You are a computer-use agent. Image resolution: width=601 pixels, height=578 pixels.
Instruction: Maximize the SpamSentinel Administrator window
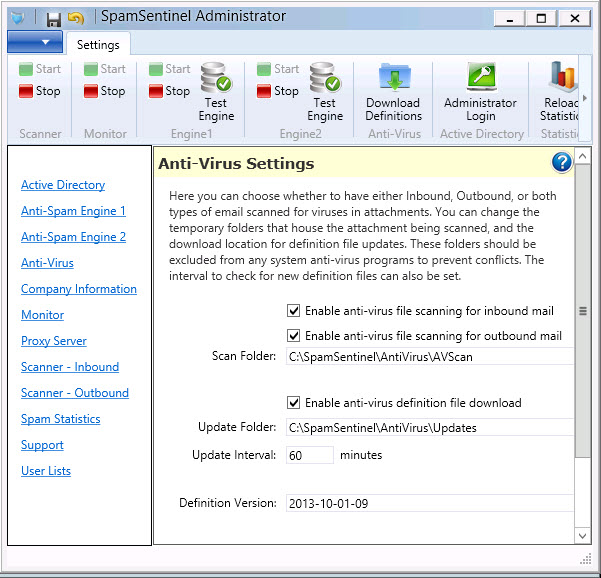click(x=541, y=18)
